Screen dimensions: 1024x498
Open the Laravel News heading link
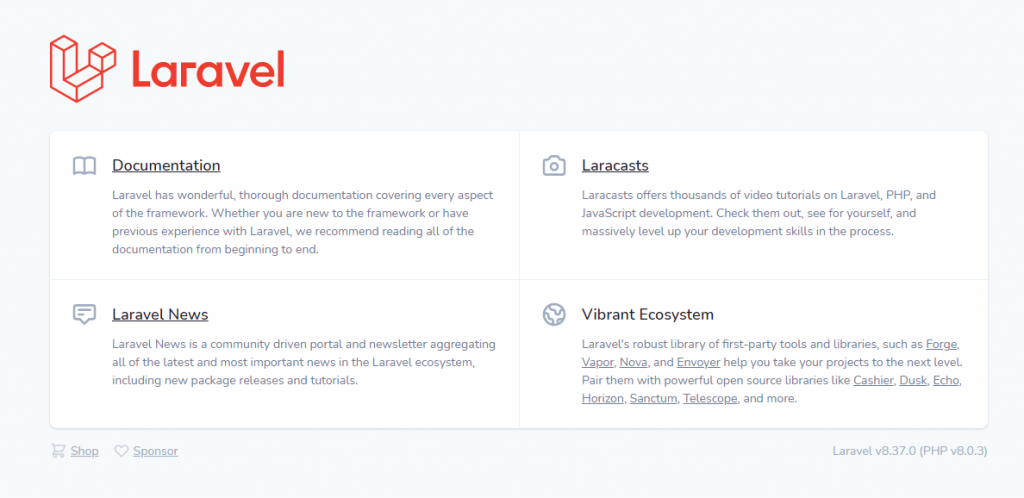coord(160,315)
